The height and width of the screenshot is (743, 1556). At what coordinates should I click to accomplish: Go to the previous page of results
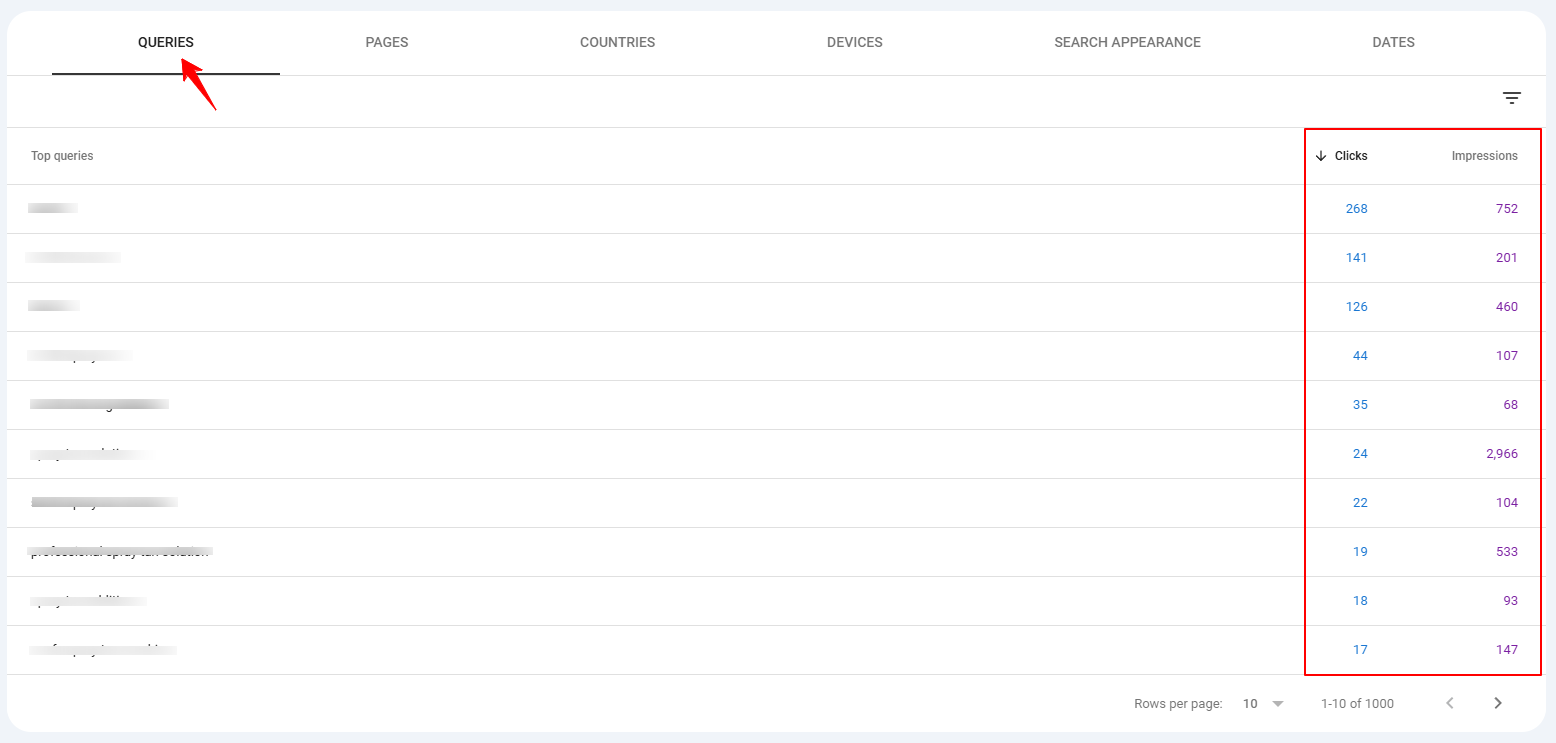click(1450, 703)
